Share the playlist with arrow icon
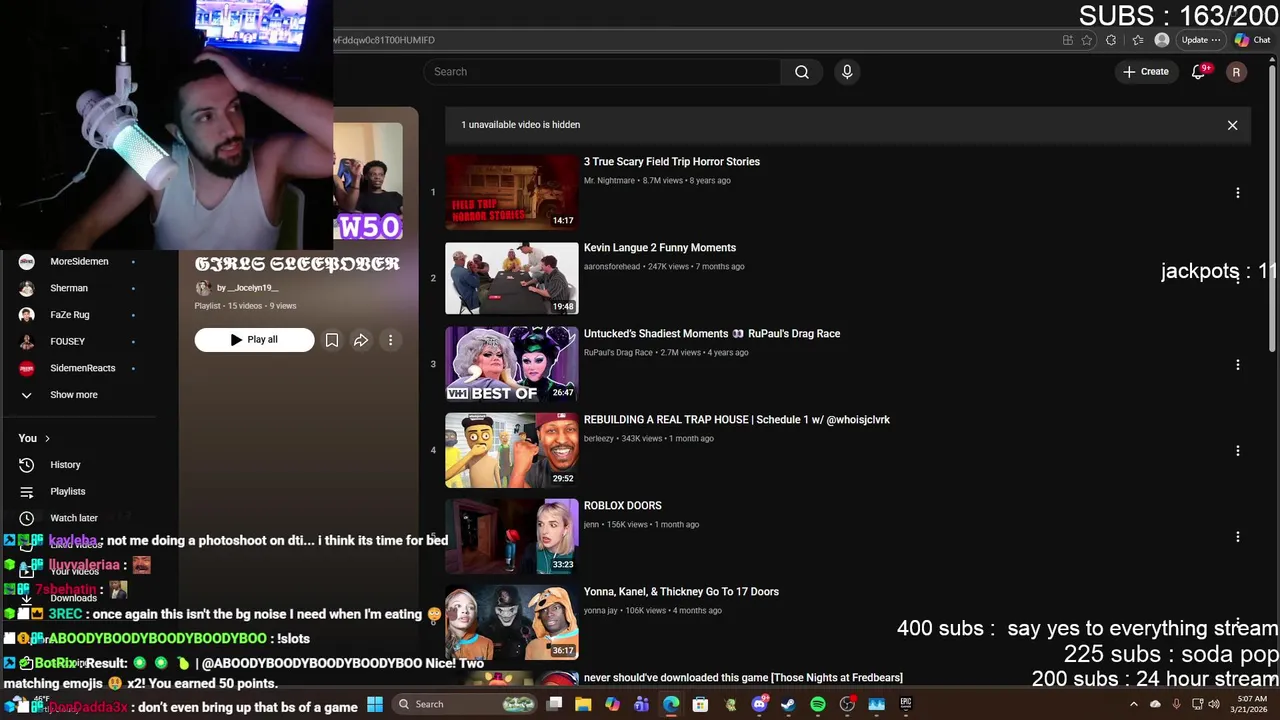Viewport: 1280px width, 720px height. (x=361, y=340)
